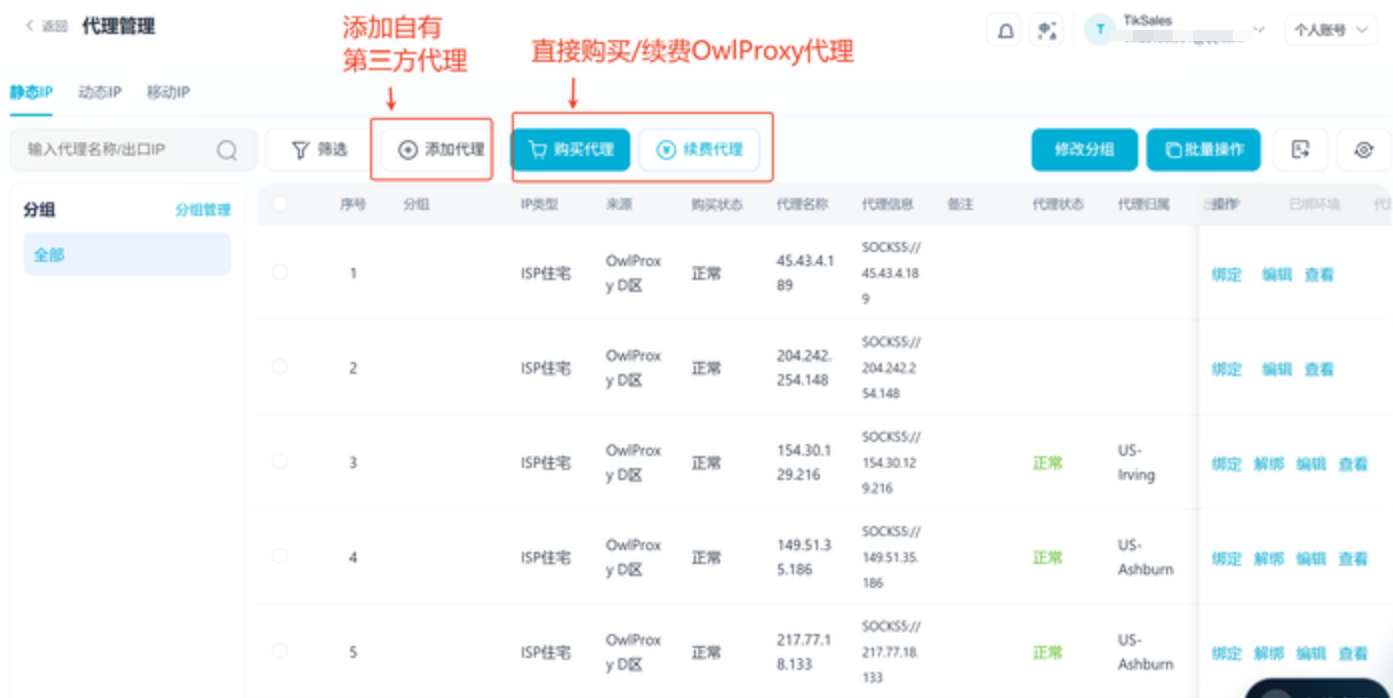Open the 筛选 filter button
The height and width of the screenshot is (698, 1393).
click(x=319, y=150)
